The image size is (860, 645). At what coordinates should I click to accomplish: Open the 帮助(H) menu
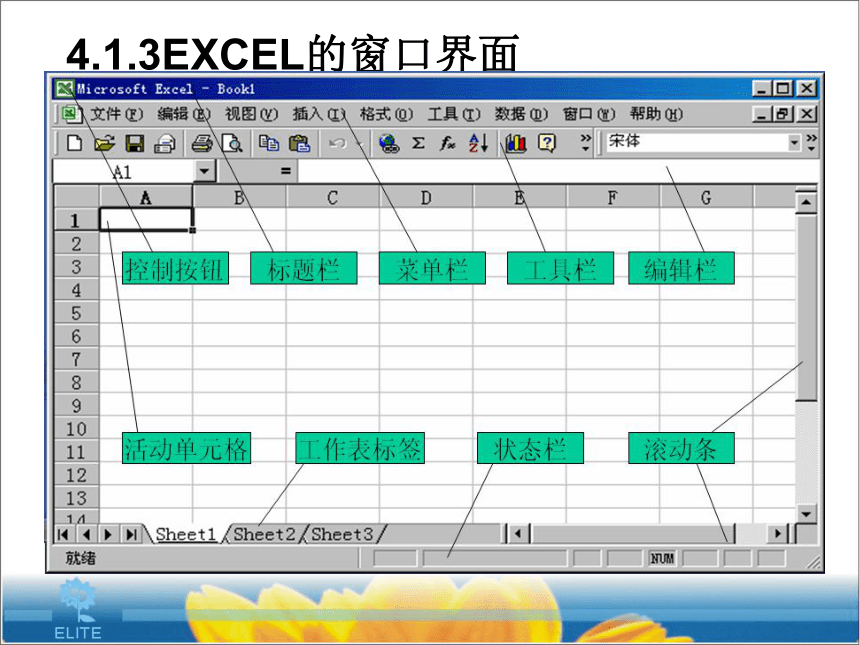656,114
